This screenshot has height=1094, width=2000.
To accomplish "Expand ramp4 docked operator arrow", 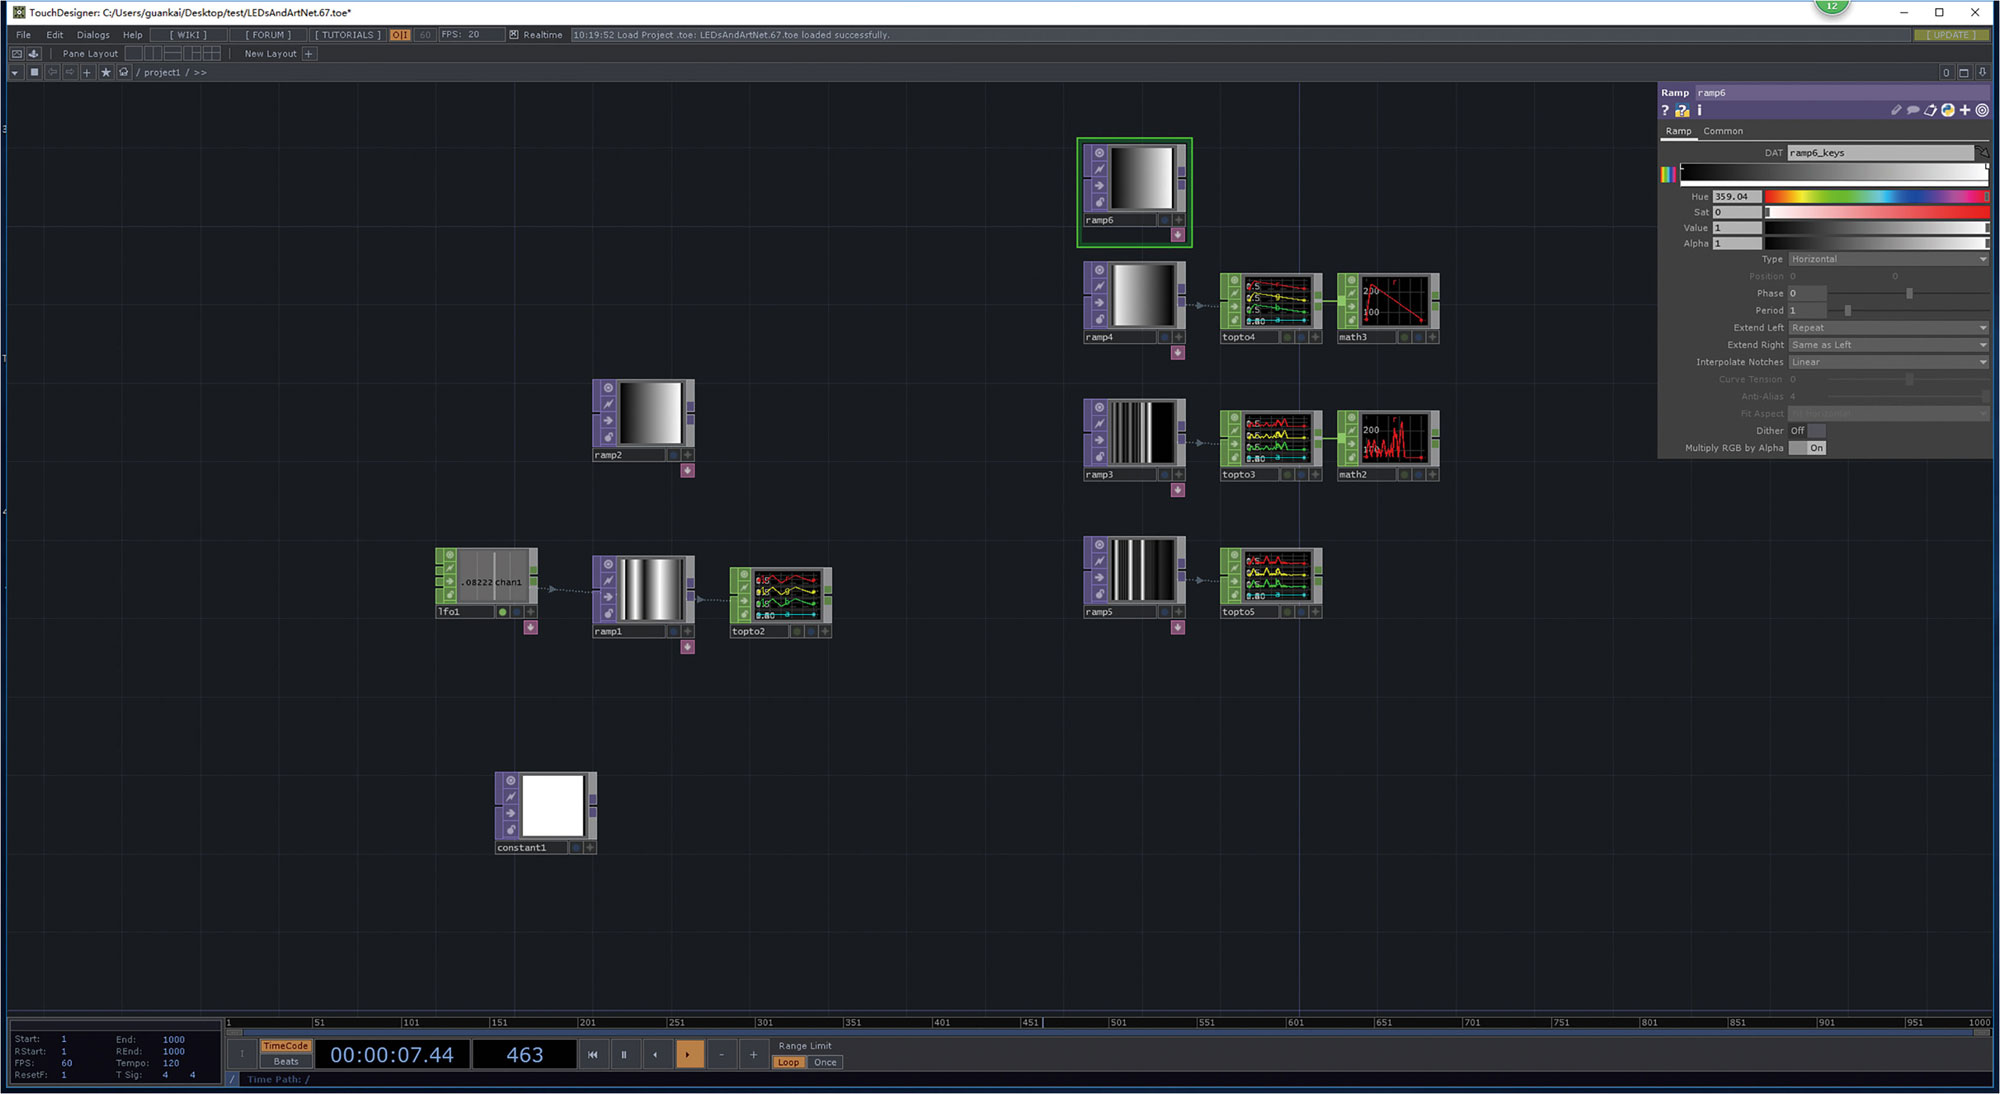I will point(1178,353).
